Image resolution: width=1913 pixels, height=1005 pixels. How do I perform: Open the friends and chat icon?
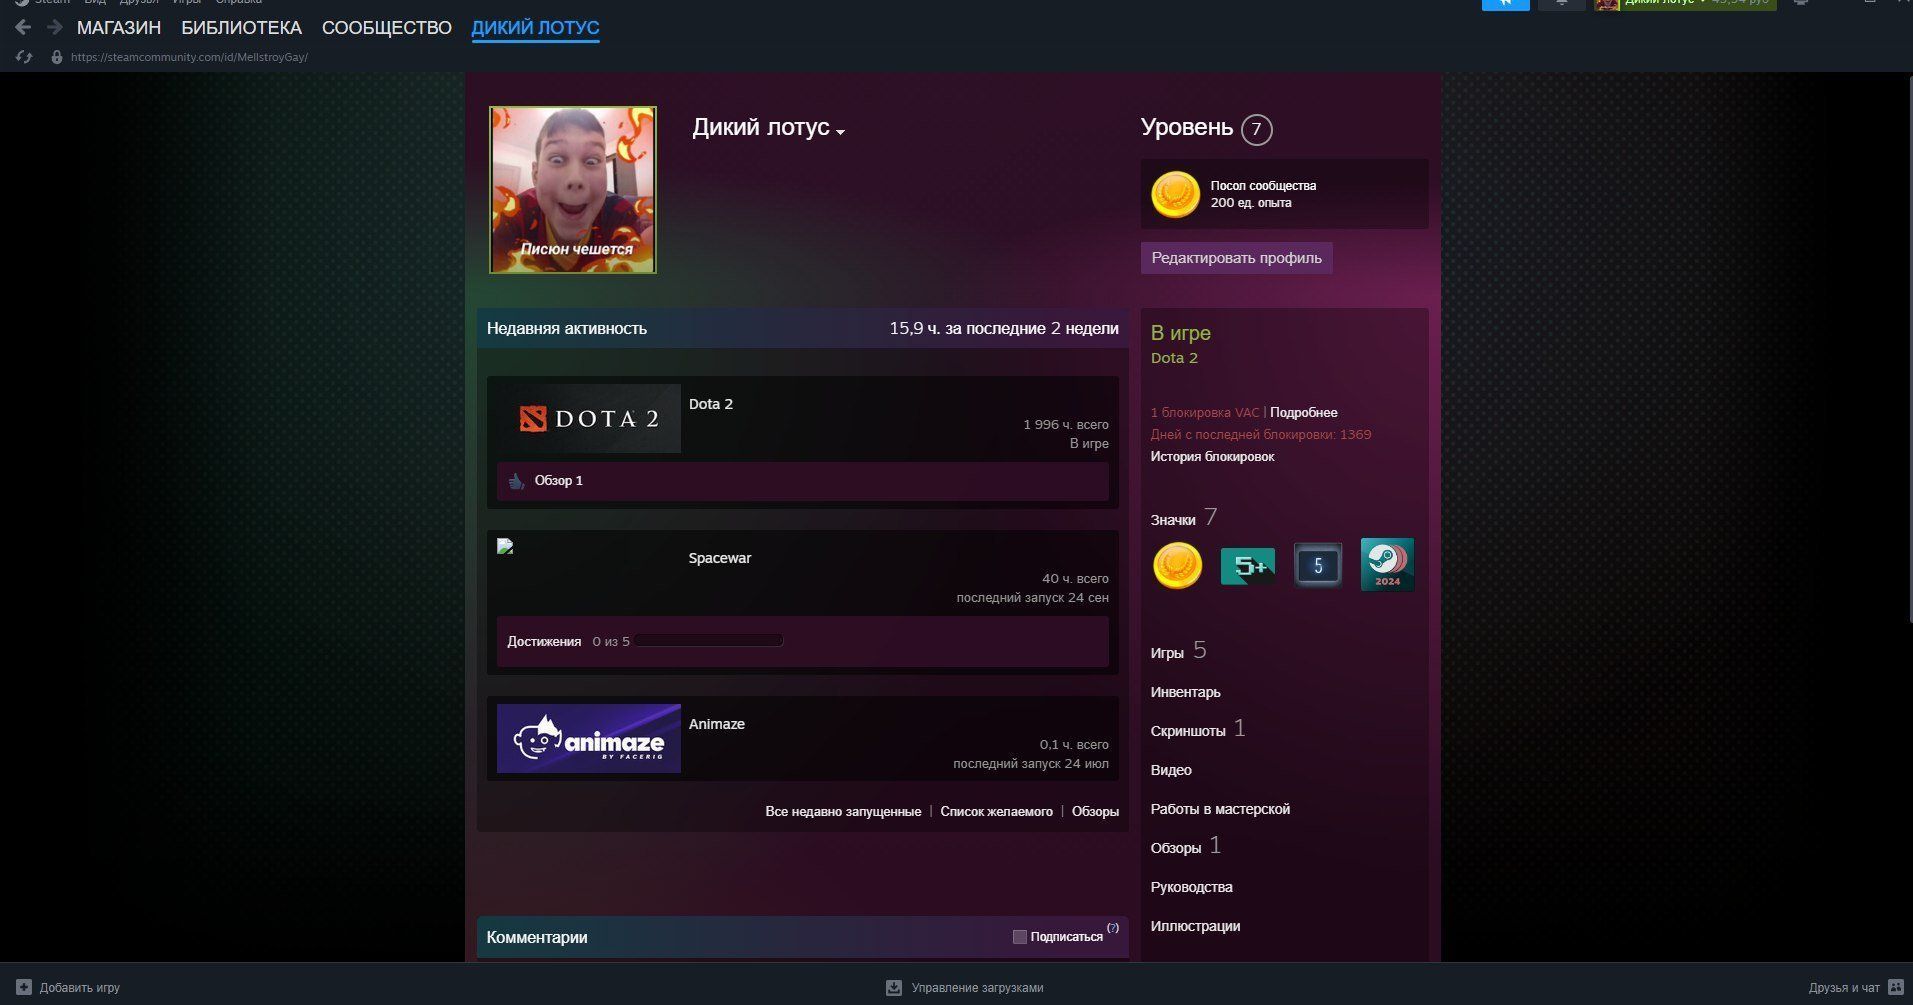tap(1894, 987)
